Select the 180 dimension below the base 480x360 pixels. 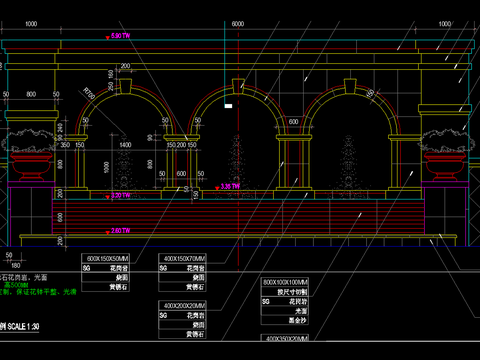16,265
